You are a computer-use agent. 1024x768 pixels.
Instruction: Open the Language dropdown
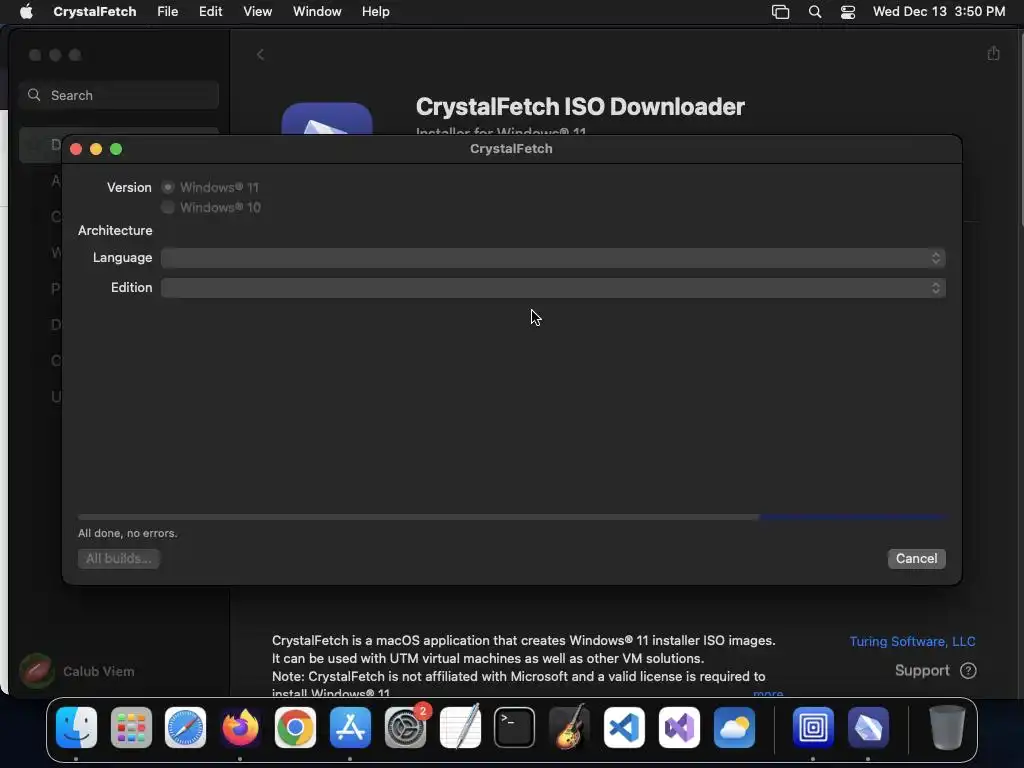click(x=553, y=258)
